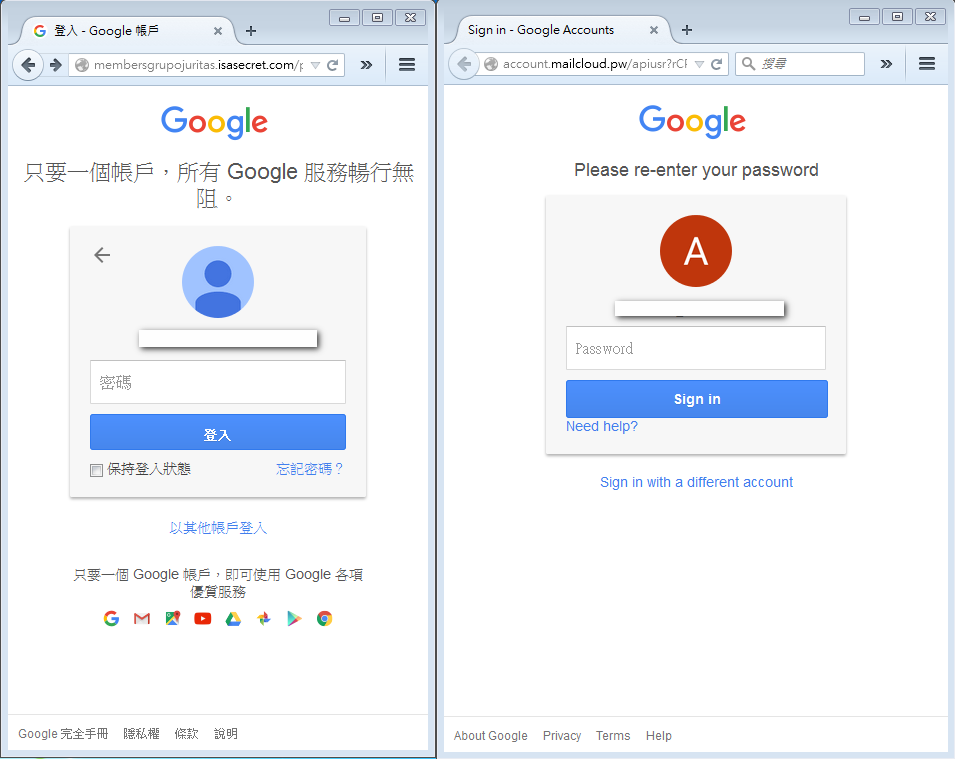Expand the URL history dropdown in left browser

pos(315,65)
